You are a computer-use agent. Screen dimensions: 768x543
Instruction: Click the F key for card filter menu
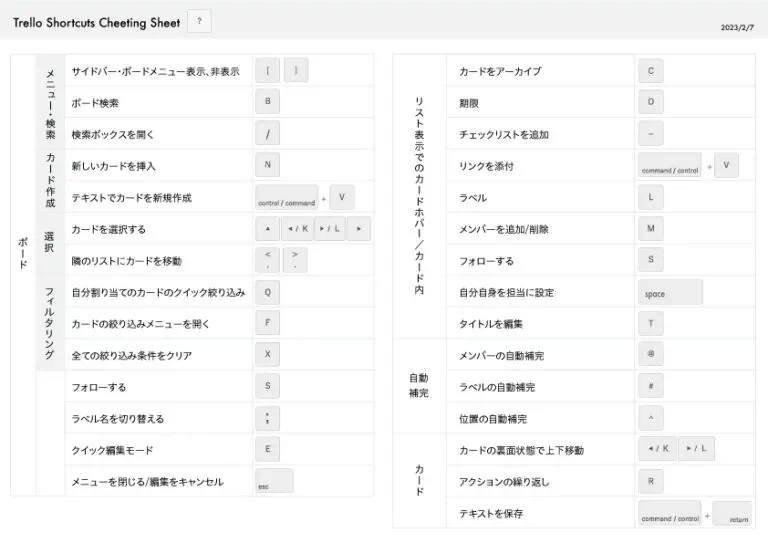click(267, 324)
